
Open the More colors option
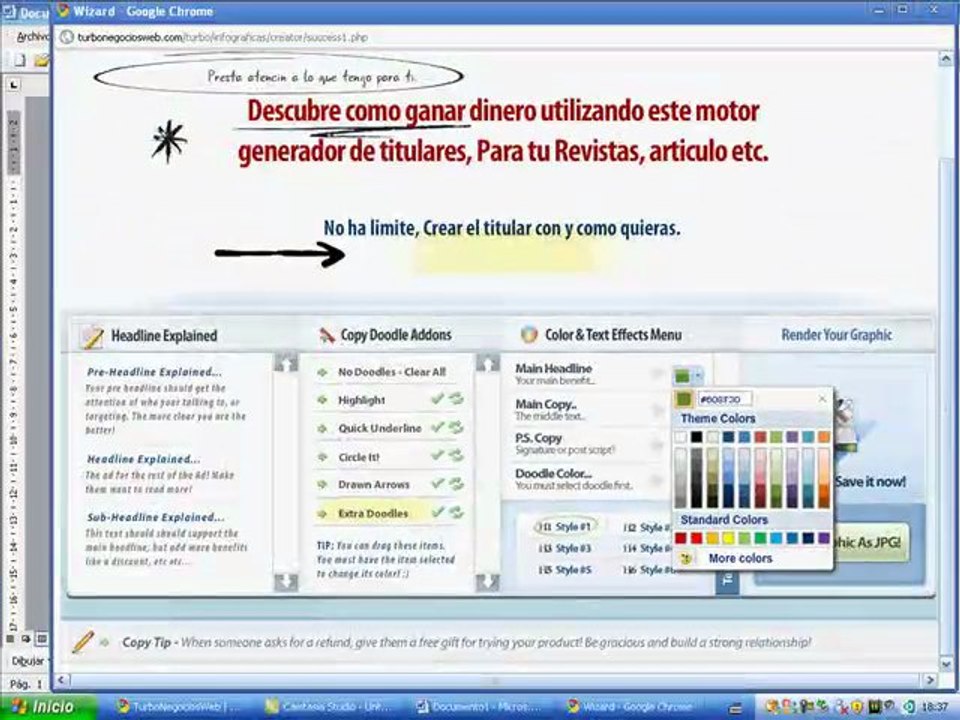coord(740,558)
